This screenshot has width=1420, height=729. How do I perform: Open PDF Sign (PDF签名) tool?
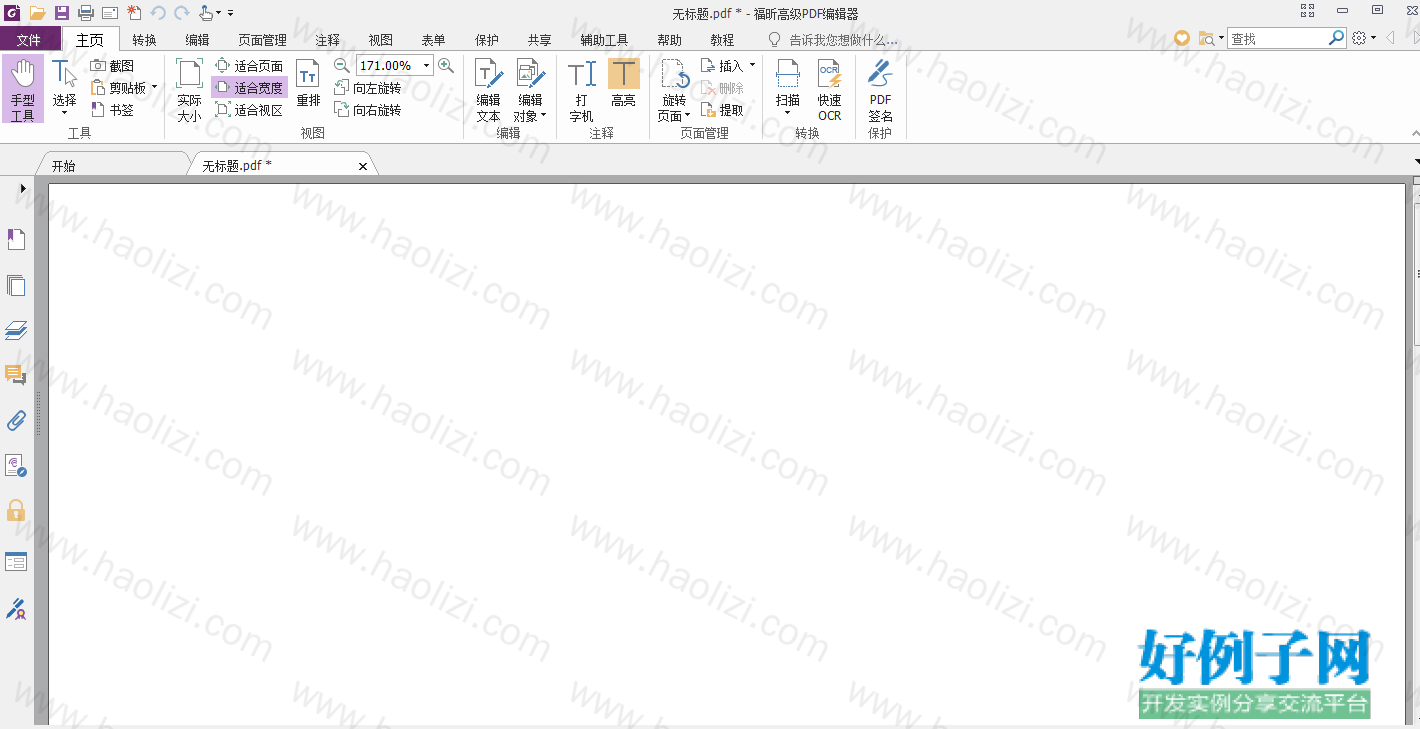click(880, 90)
